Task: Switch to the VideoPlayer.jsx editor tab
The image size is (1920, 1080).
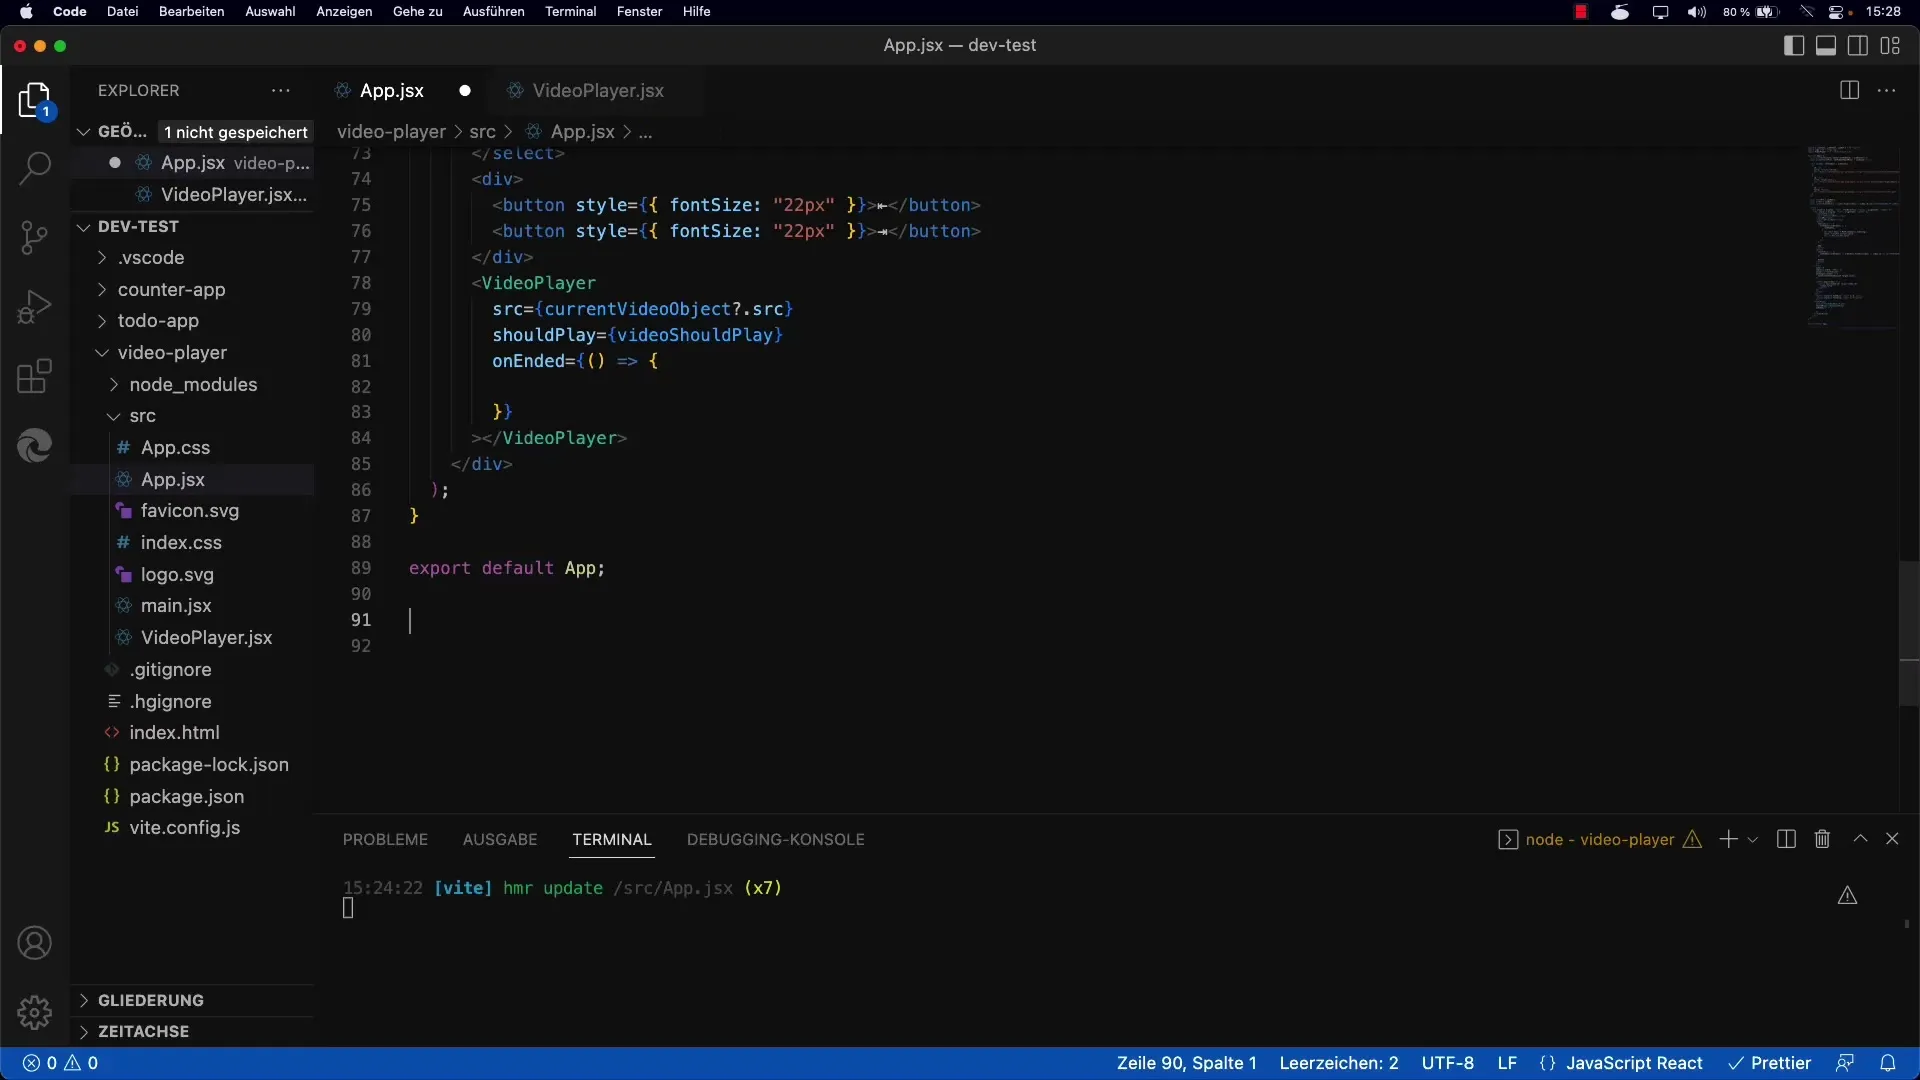Action: point(598,90)
